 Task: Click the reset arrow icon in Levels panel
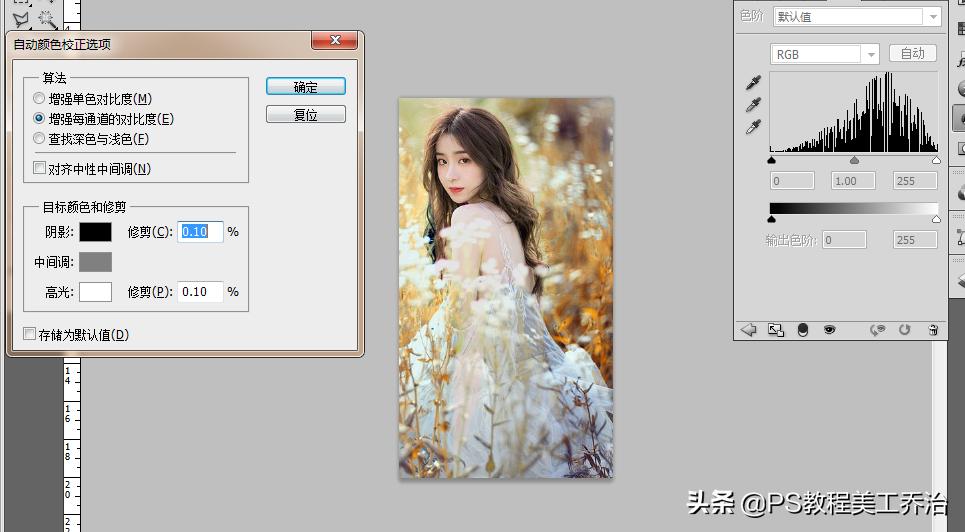pyautogui.click(x=905, y=329)
